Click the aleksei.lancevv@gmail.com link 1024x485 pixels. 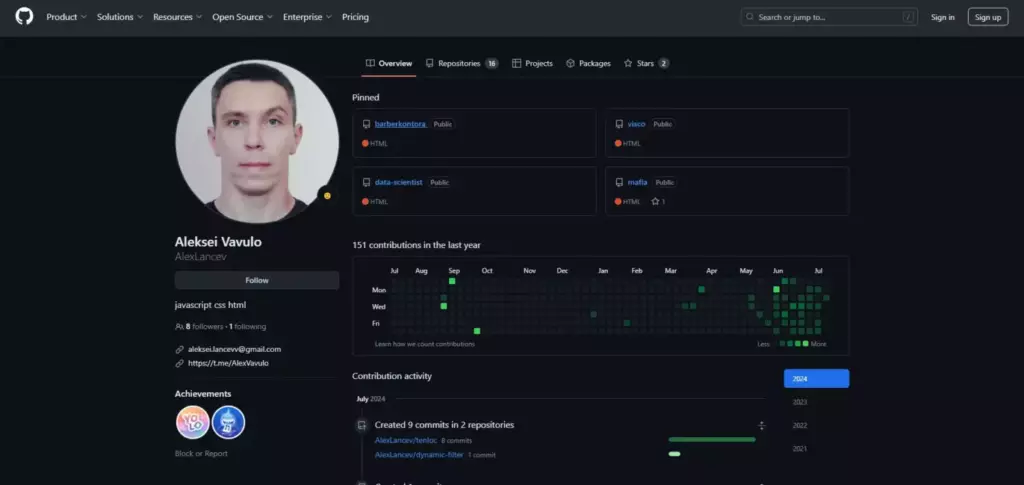coord(234,349)
